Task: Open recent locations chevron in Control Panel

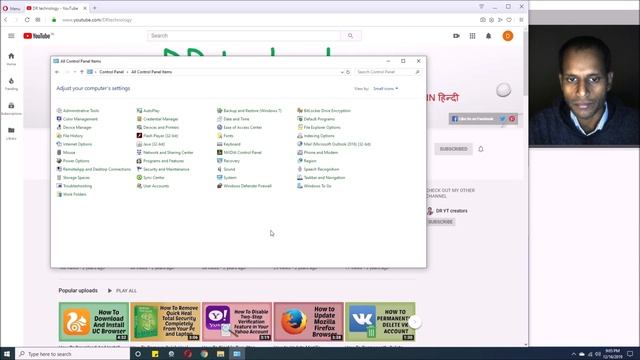Action: pyautogui.click(x=75, y=72)
